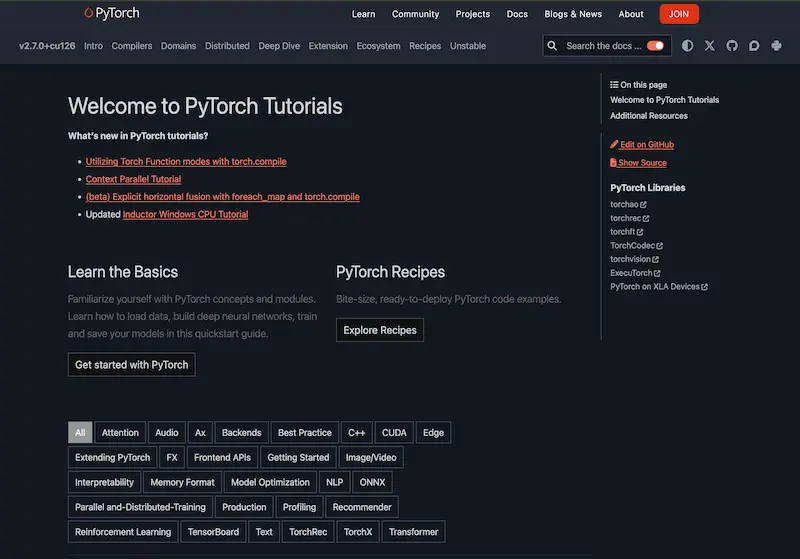800x559 pixels.
Task: Open Utilizing Torch Function modes with torch.compile link
Action: [x=186, y=162]
